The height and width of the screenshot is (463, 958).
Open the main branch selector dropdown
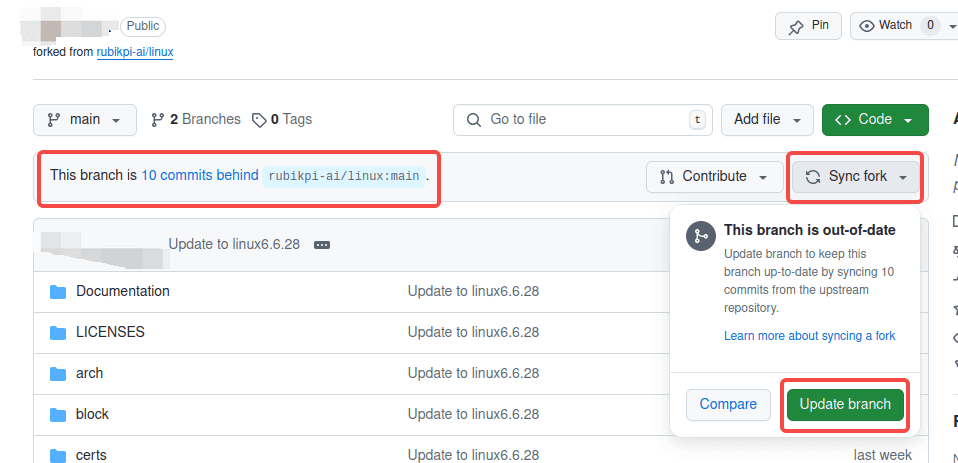pyautogui.click(x=85, y=120)
